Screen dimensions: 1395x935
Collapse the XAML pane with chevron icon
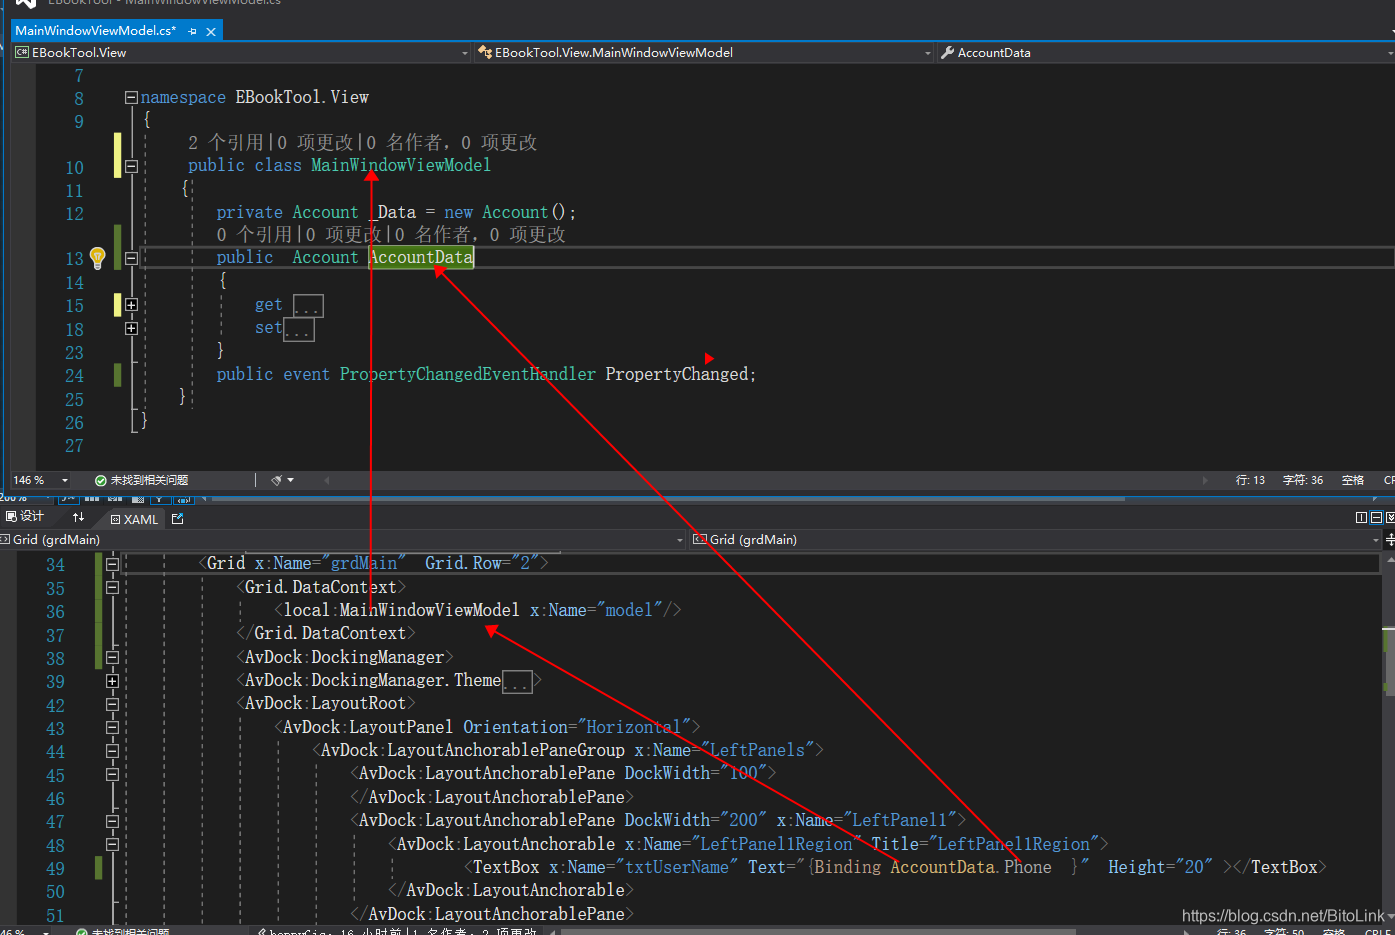pos(1390,518)
